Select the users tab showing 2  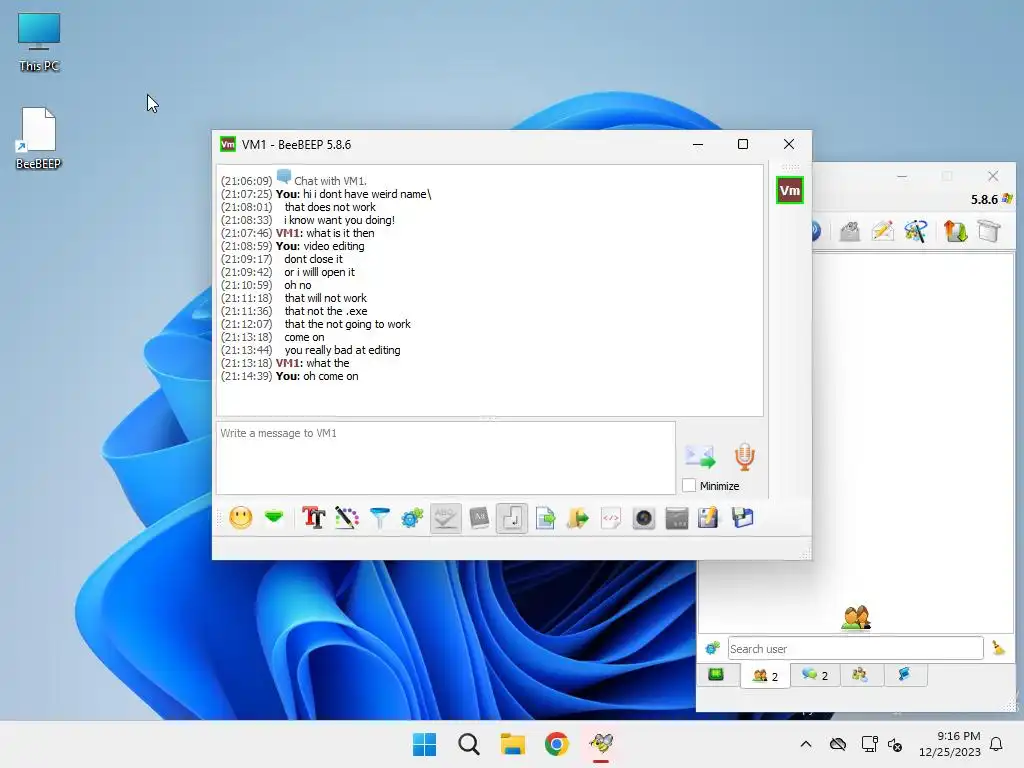765,675
